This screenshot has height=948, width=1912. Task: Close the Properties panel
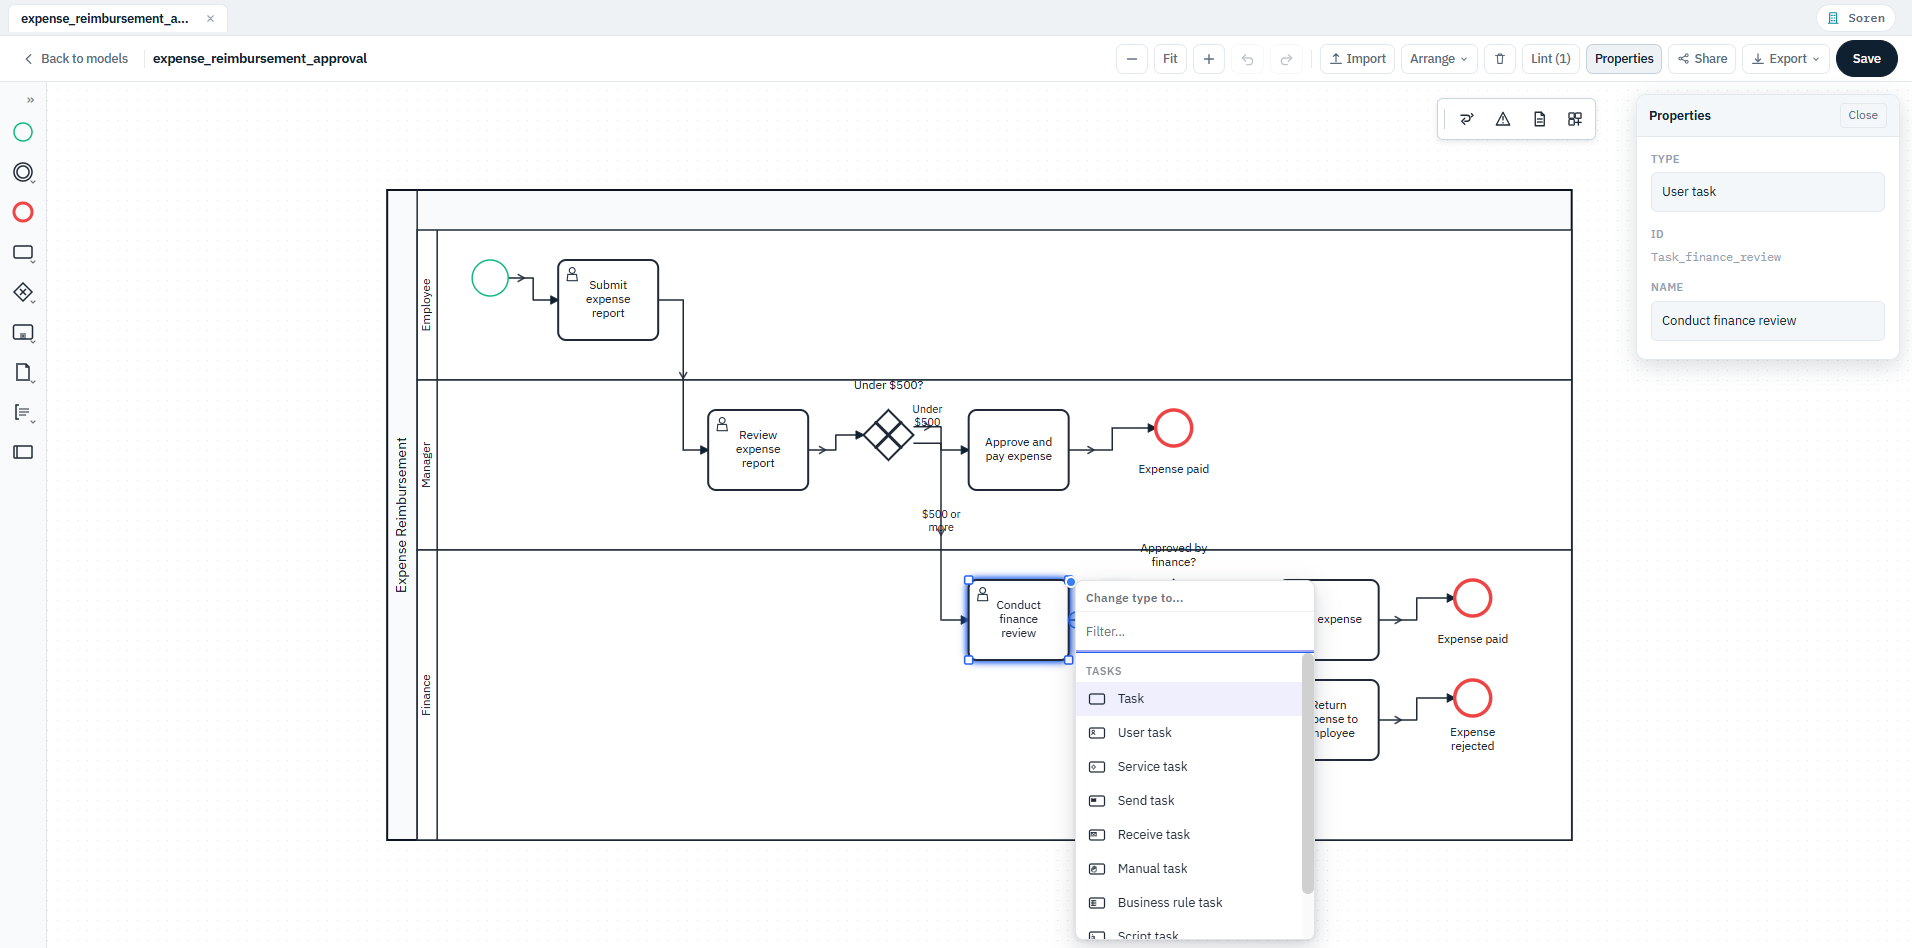point(1862,115)
